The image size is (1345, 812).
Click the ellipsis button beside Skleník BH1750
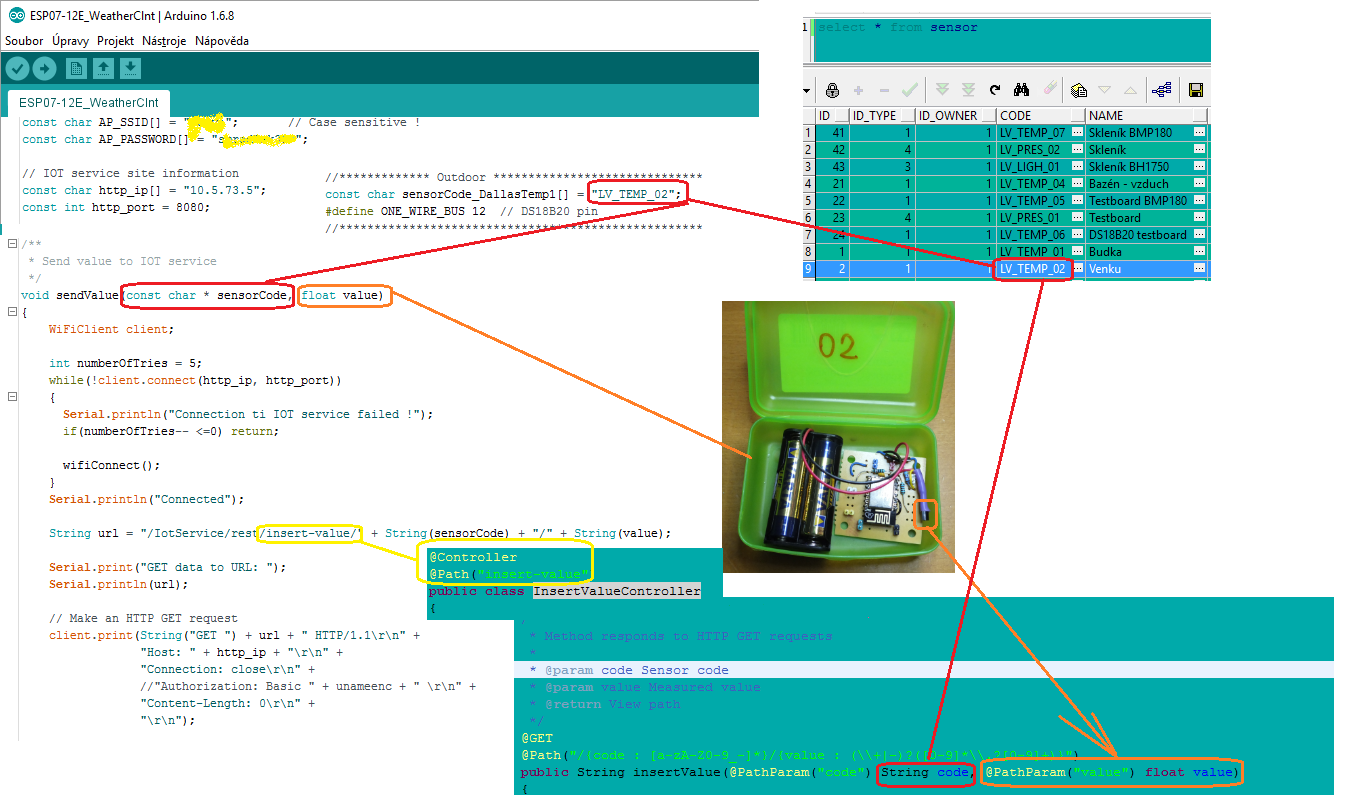coord(1199,166)
